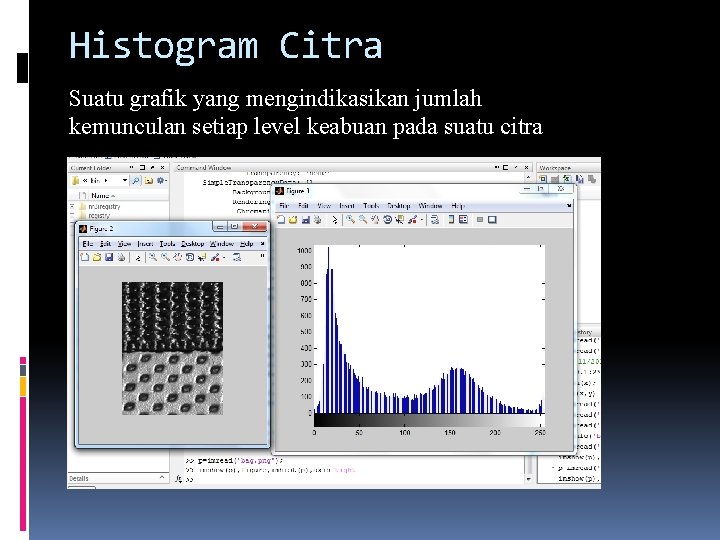Click Open File icon in Figure 2 toolbar
Screen dimensions: 720x540
point(96,258)
